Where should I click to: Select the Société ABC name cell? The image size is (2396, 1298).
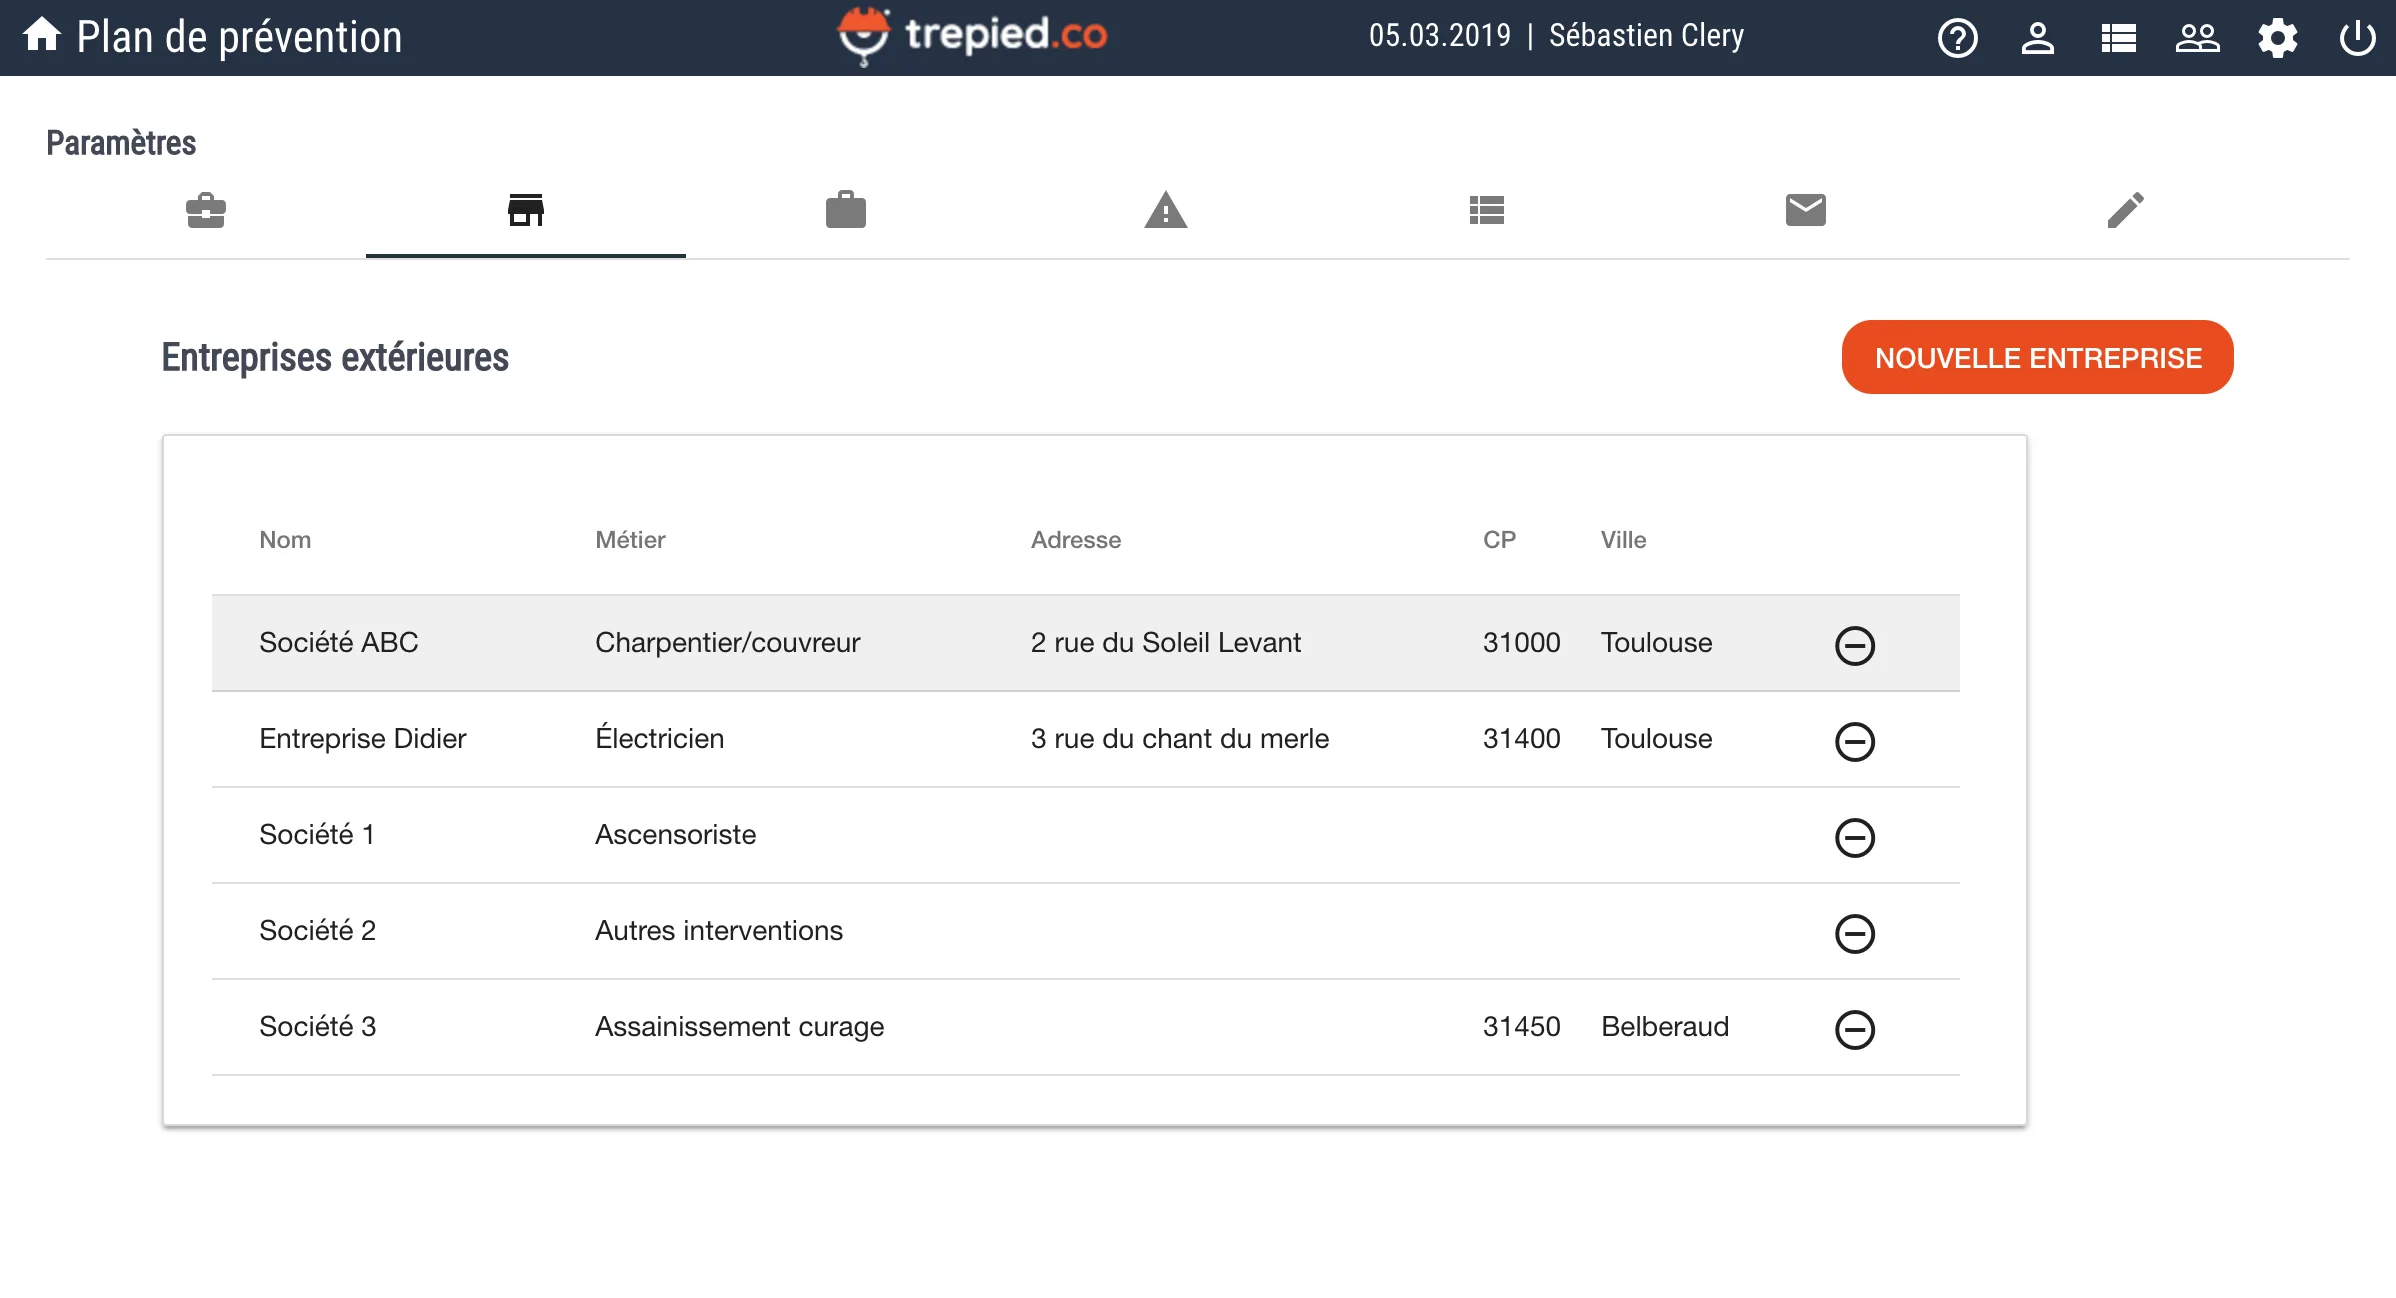(338, 642)
